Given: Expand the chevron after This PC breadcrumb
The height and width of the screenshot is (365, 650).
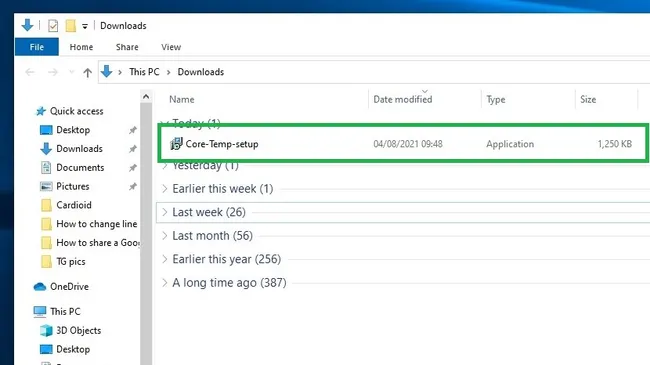Looking at the screenshot, I should (169, 72).
